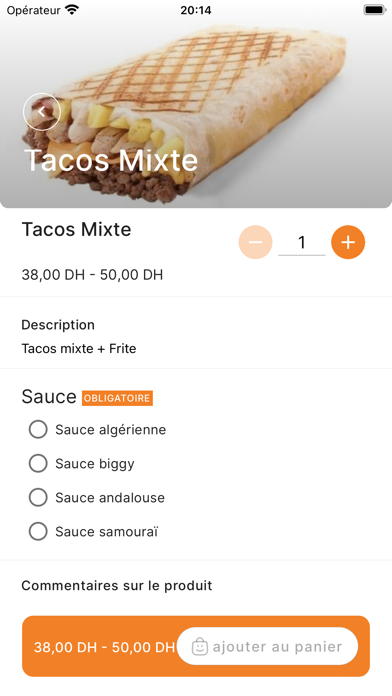
Task: Tap the OBLIGATOIRE orange badge
Action: [117, 398]
